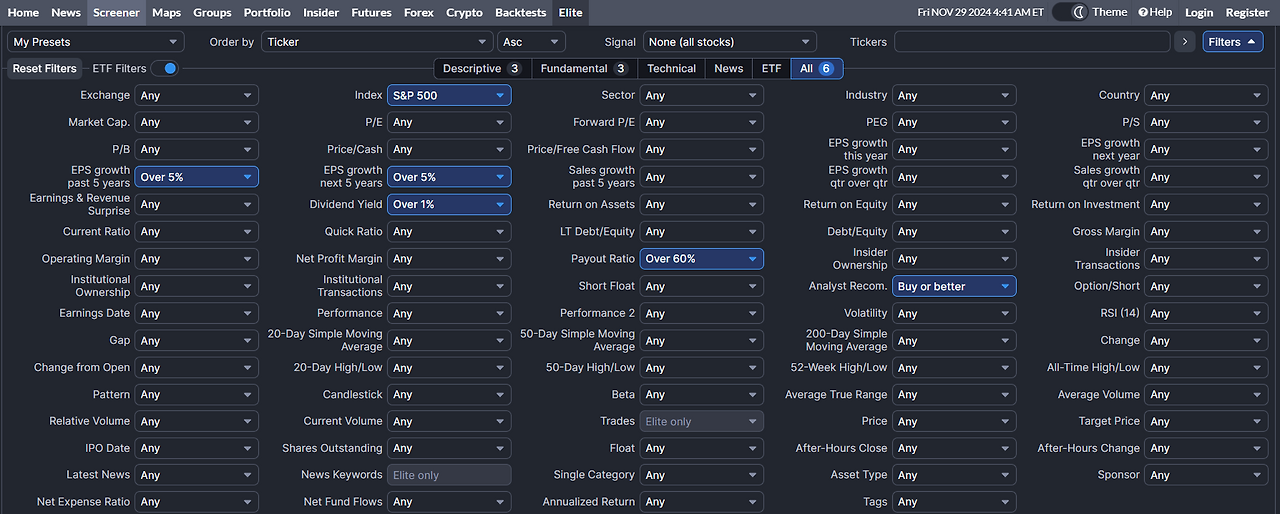Open the Index S&P 500 dropdown
The width and height of the screenshot is (1280, 514).
[449, 95]
